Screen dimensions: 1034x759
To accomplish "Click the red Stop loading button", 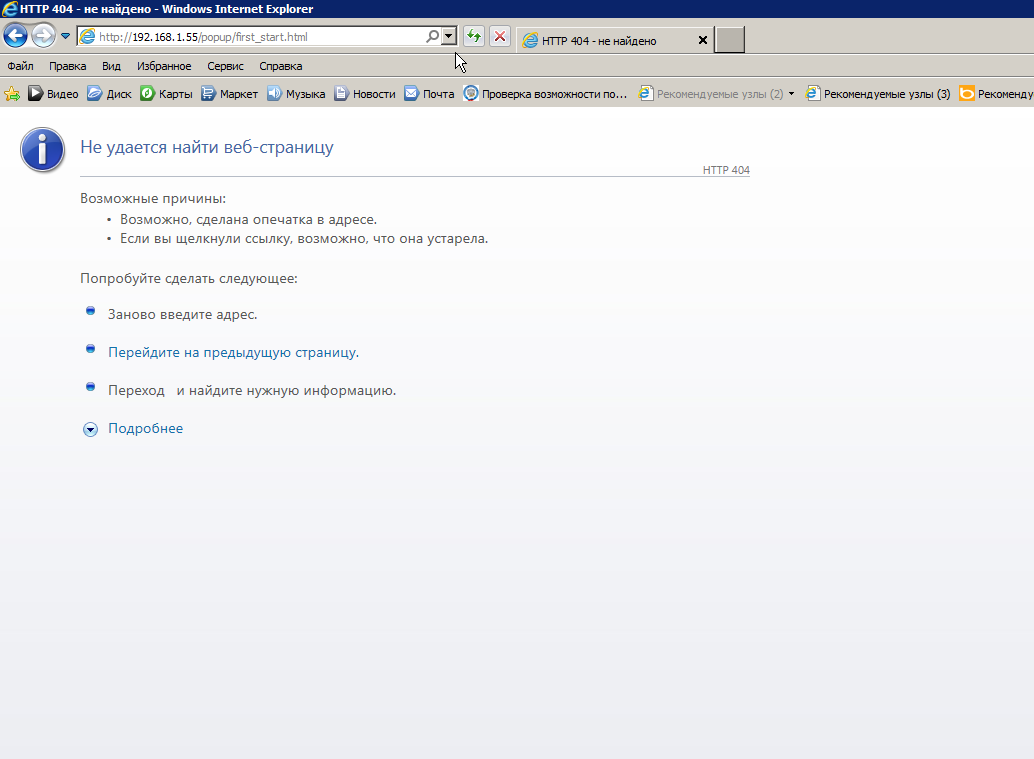I will tap(500, 36).
